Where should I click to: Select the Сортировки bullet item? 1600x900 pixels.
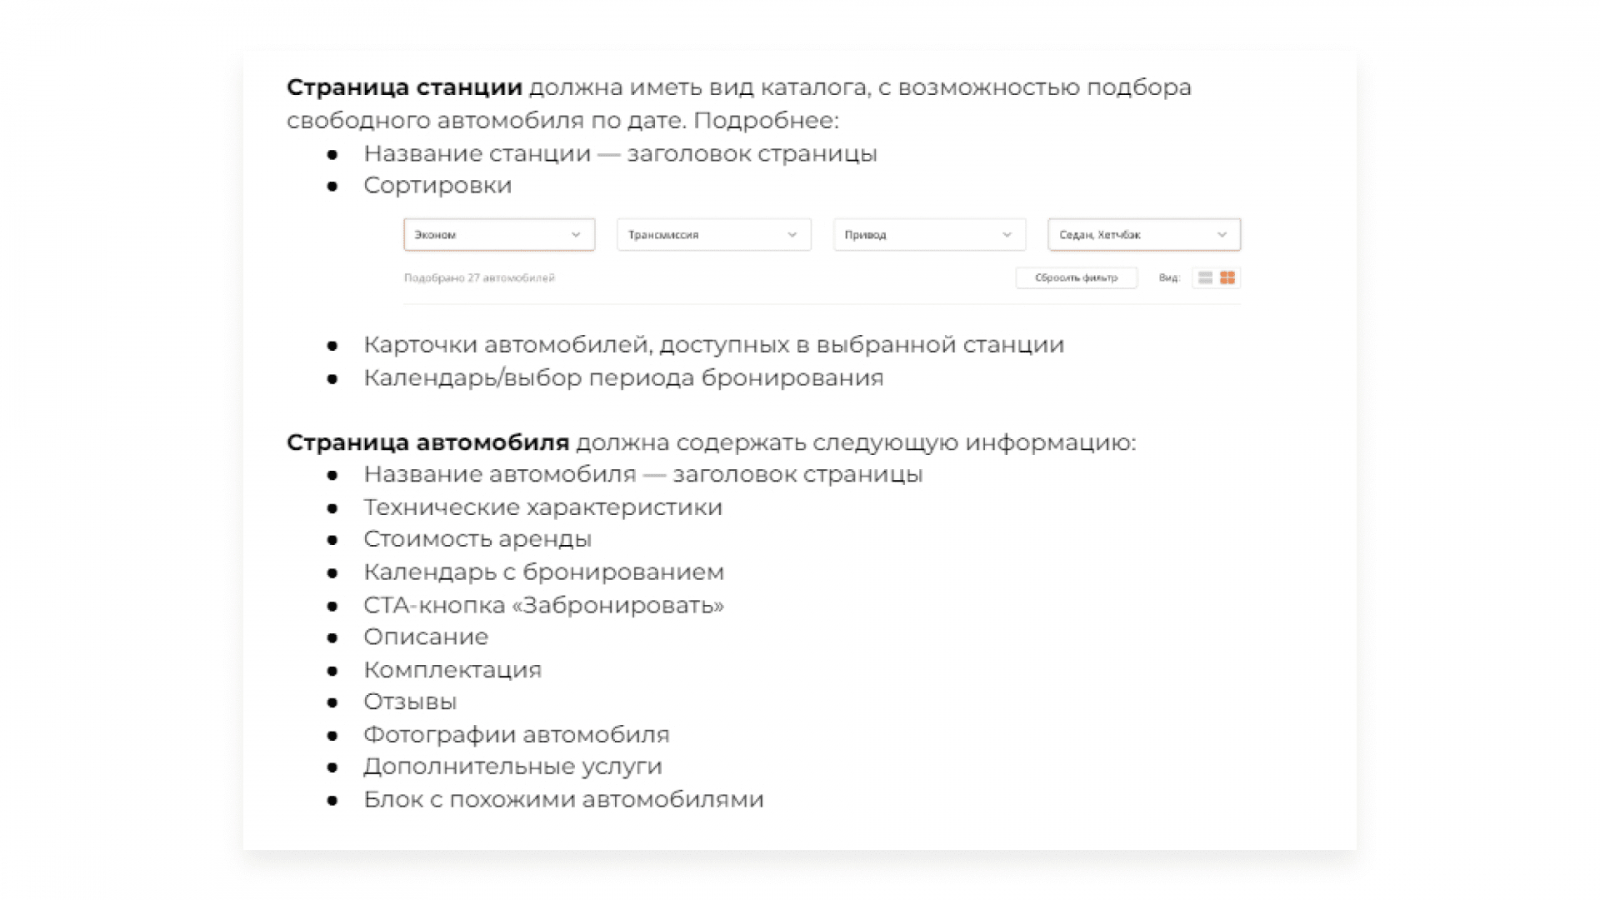pos(437,186)
